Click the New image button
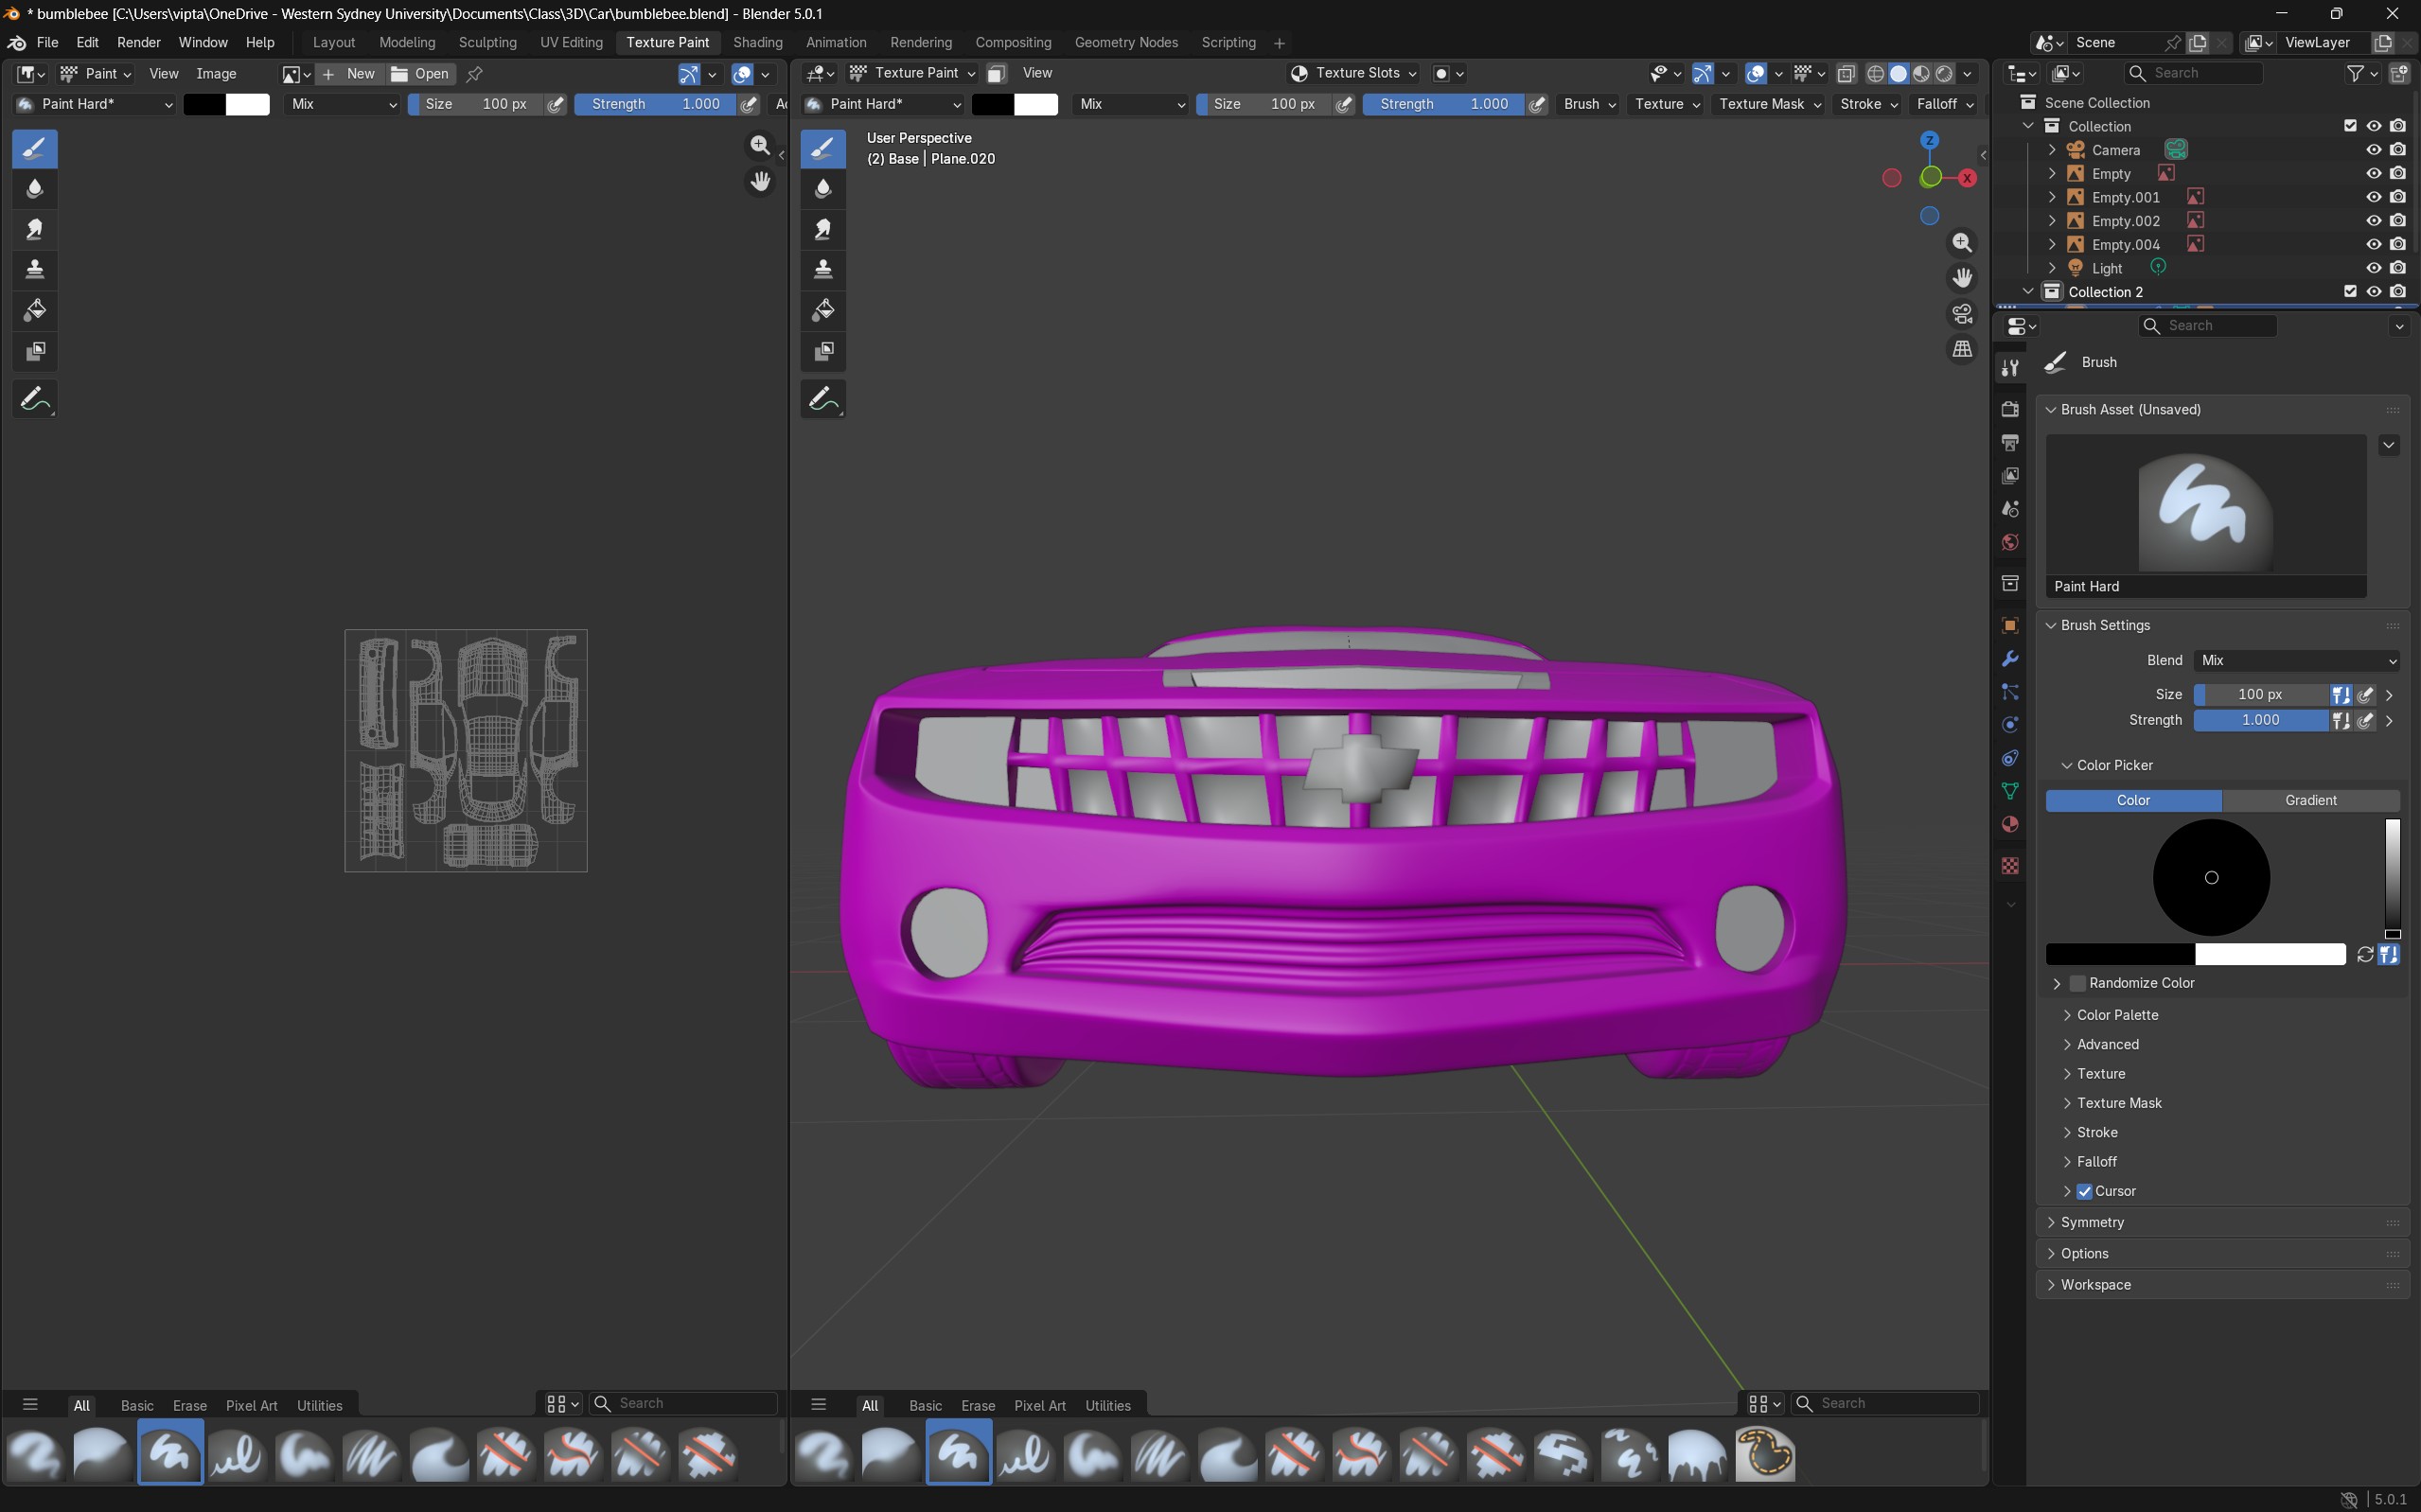This screenshot has width=2421, height=1512. coord(350,74)
